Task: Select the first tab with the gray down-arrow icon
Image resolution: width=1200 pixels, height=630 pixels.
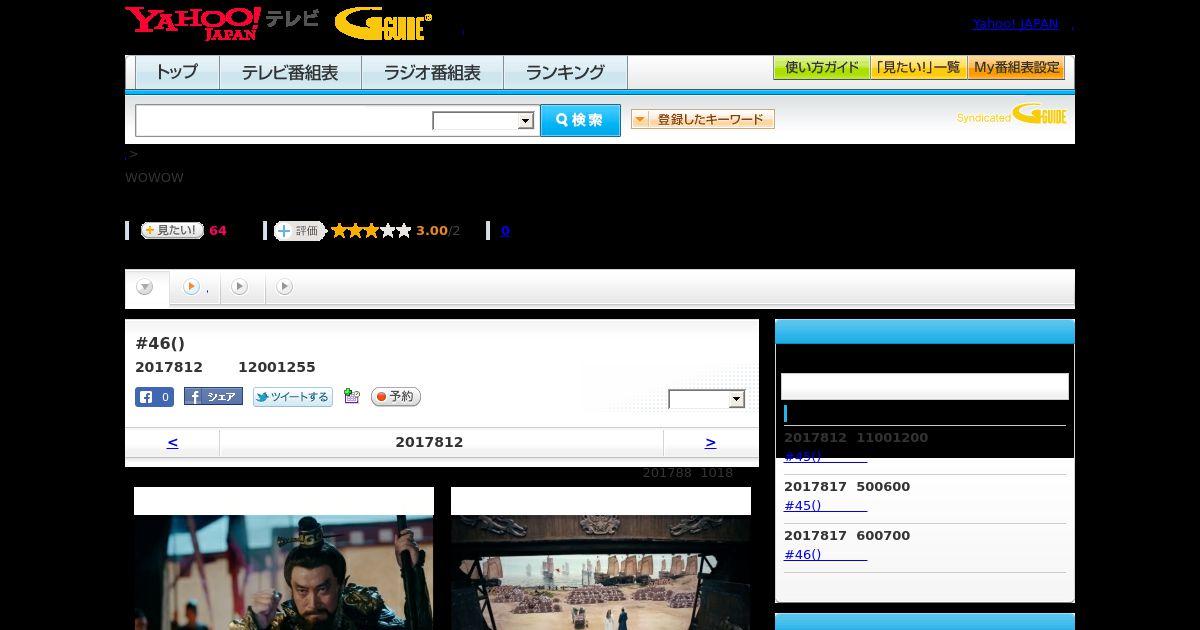Action: pos(146,287)
